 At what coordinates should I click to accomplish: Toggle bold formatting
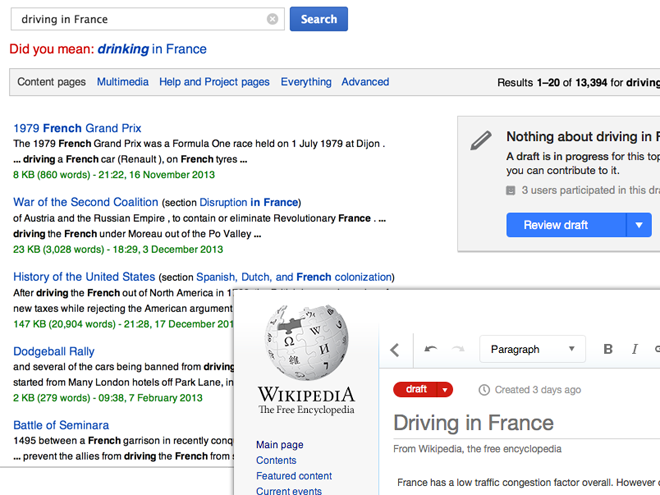607,349
